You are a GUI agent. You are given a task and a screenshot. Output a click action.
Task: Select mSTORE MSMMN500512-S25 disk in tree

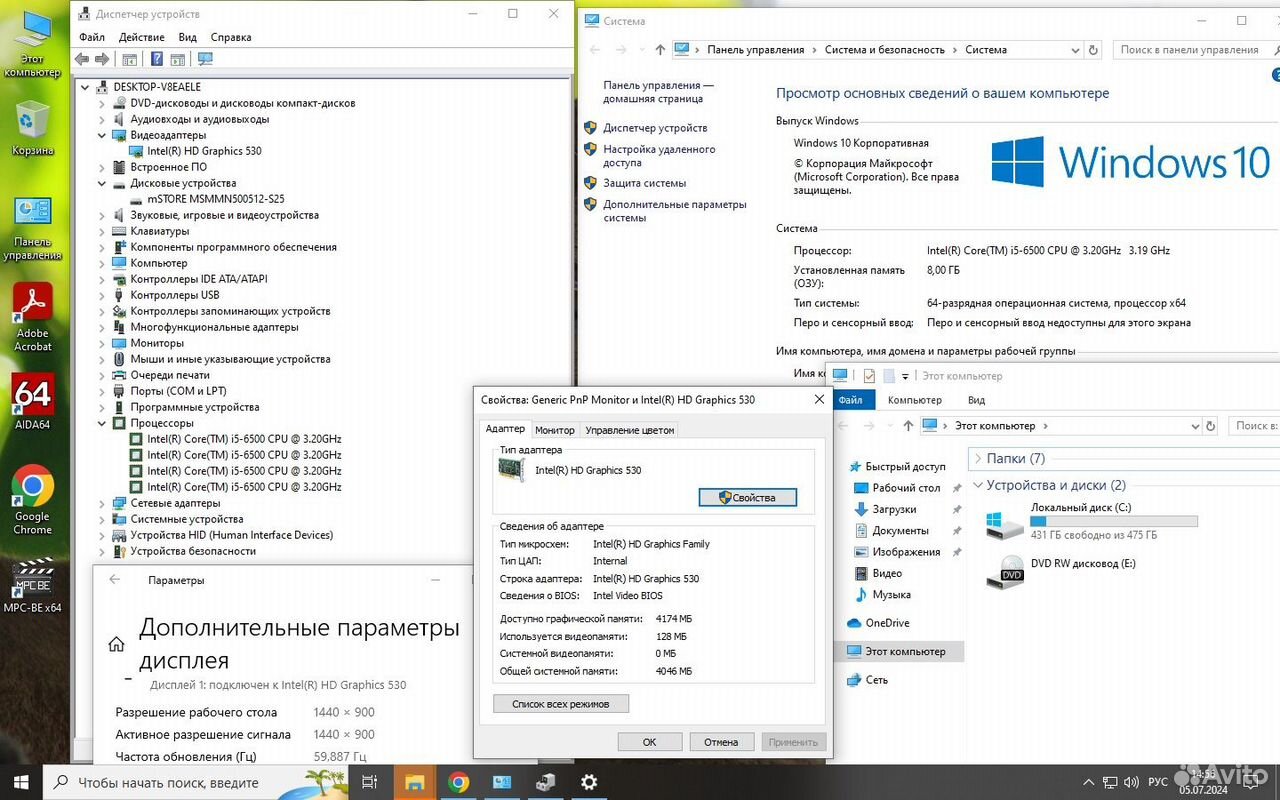pyautogui.click(x=216, y=199)
